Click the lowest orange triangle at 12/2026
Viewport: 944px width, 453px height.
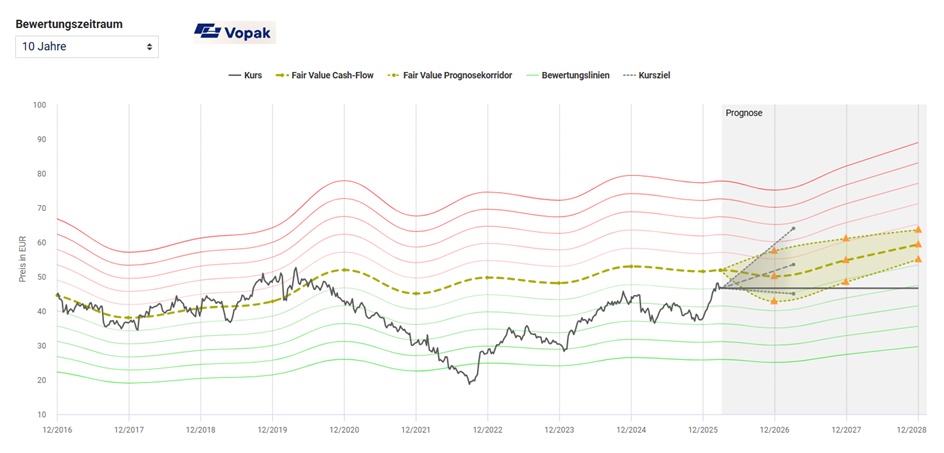tap(774, 300)
